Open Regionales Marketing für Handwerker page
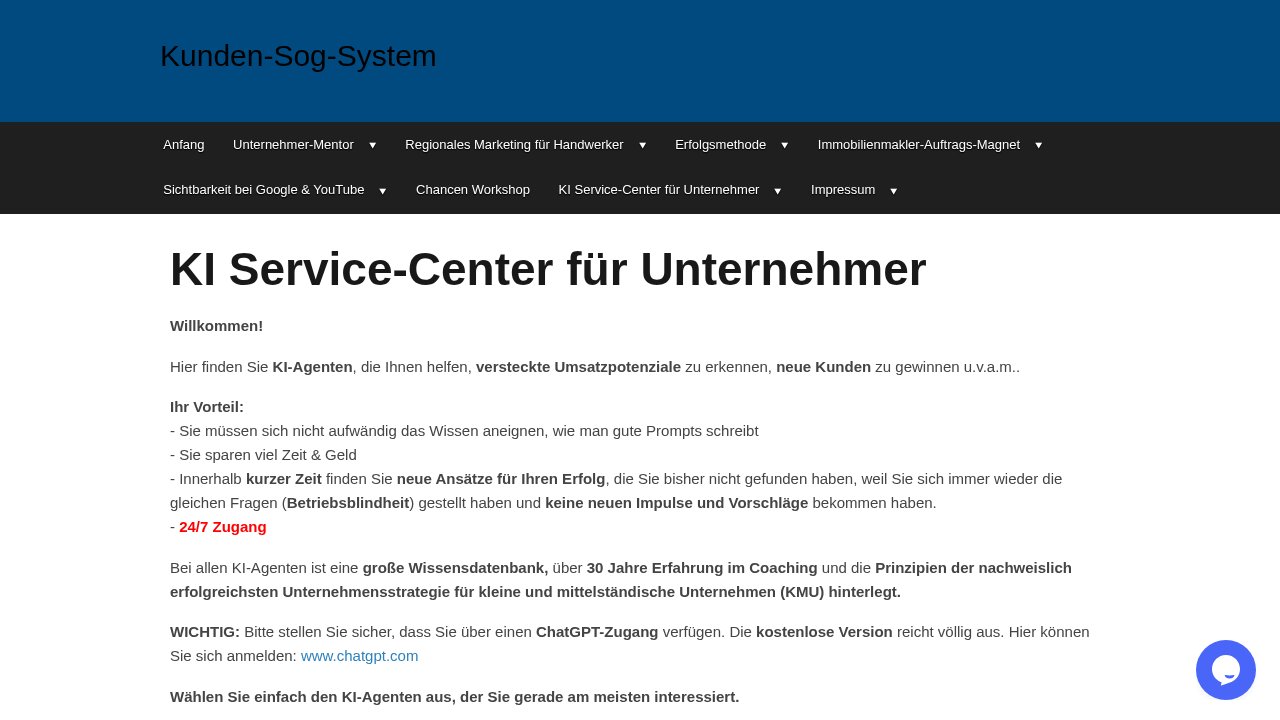The height and width of the screenshot is (720, 1280). [x=514, y=145]
